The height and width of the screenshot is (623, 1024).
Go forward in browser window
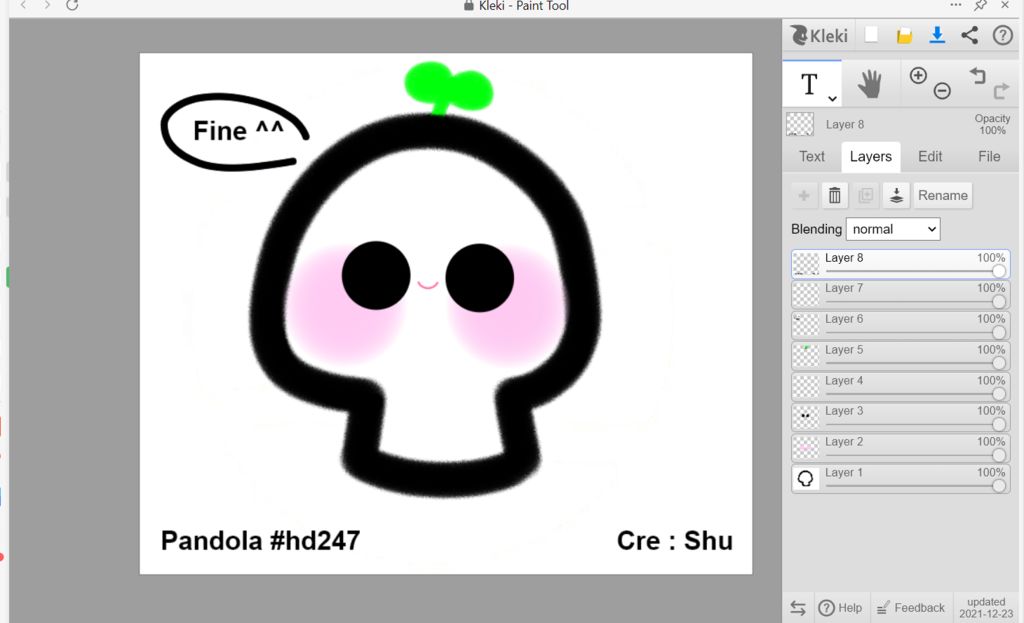click(47, 5)
